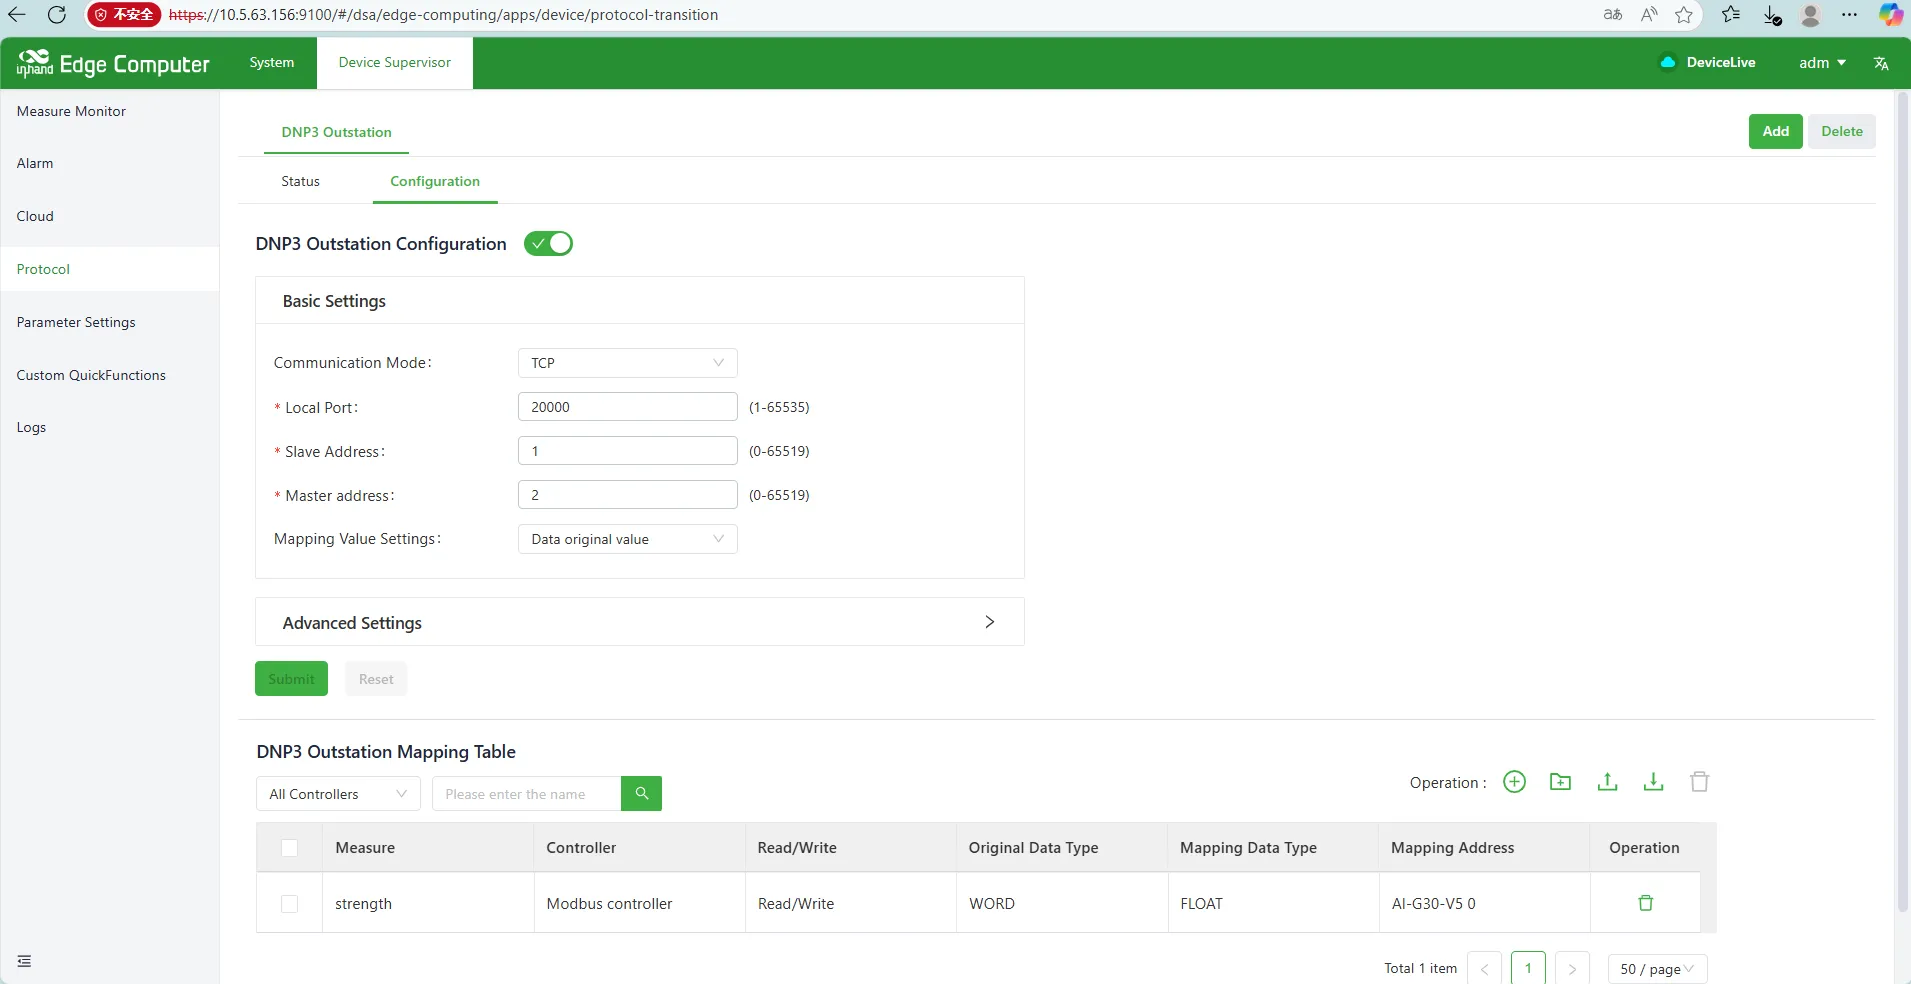
Task: Click the Submit button
Action: (x=291, y=678)
